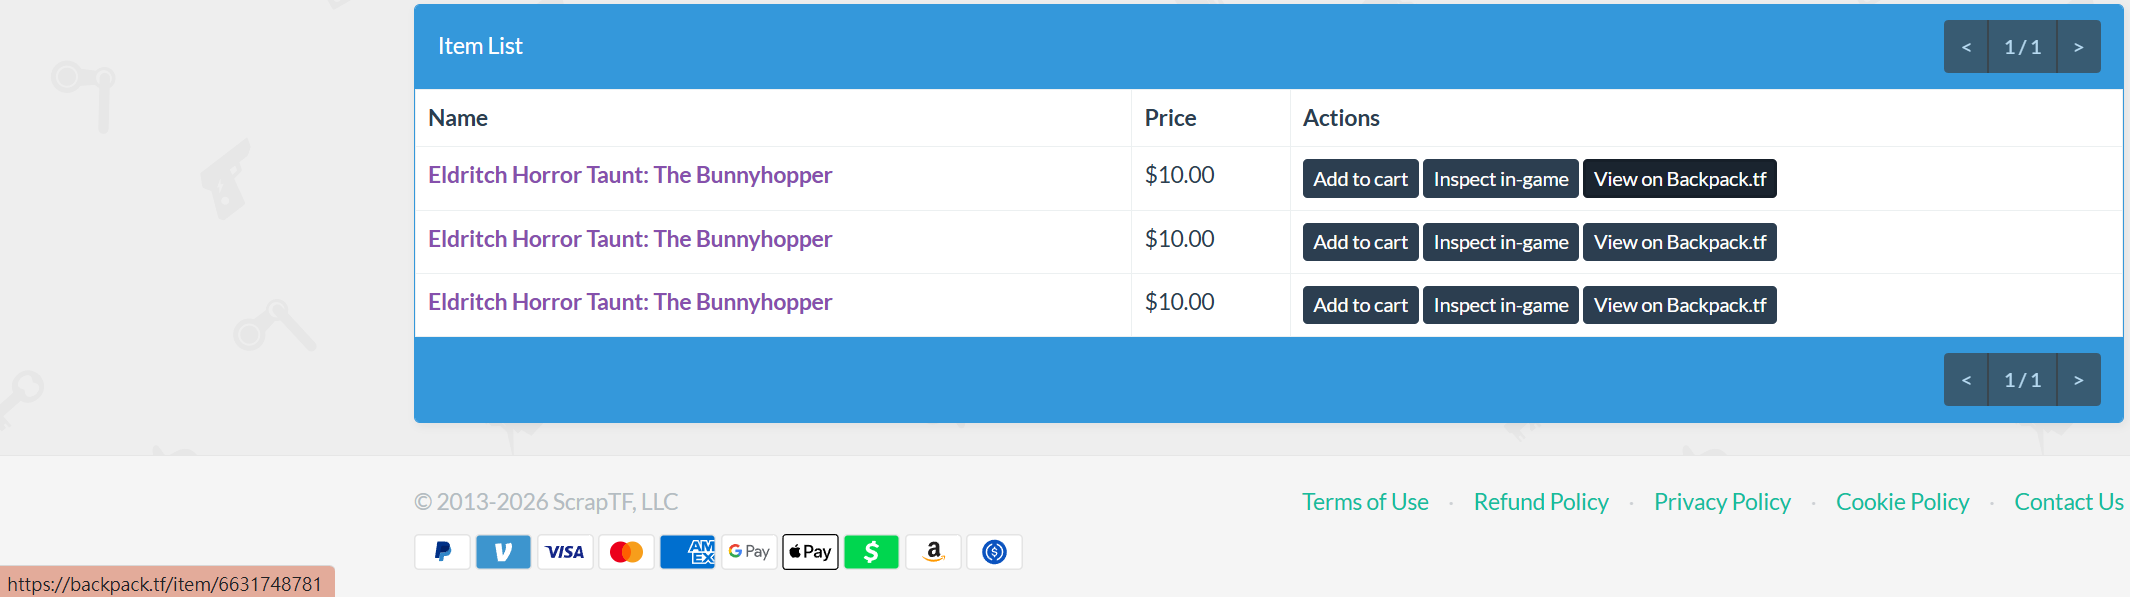Image resolution: width=2130 pixels, height=597 pixels.
Task: Click the American Express icon
Action: tap(687, 552)
